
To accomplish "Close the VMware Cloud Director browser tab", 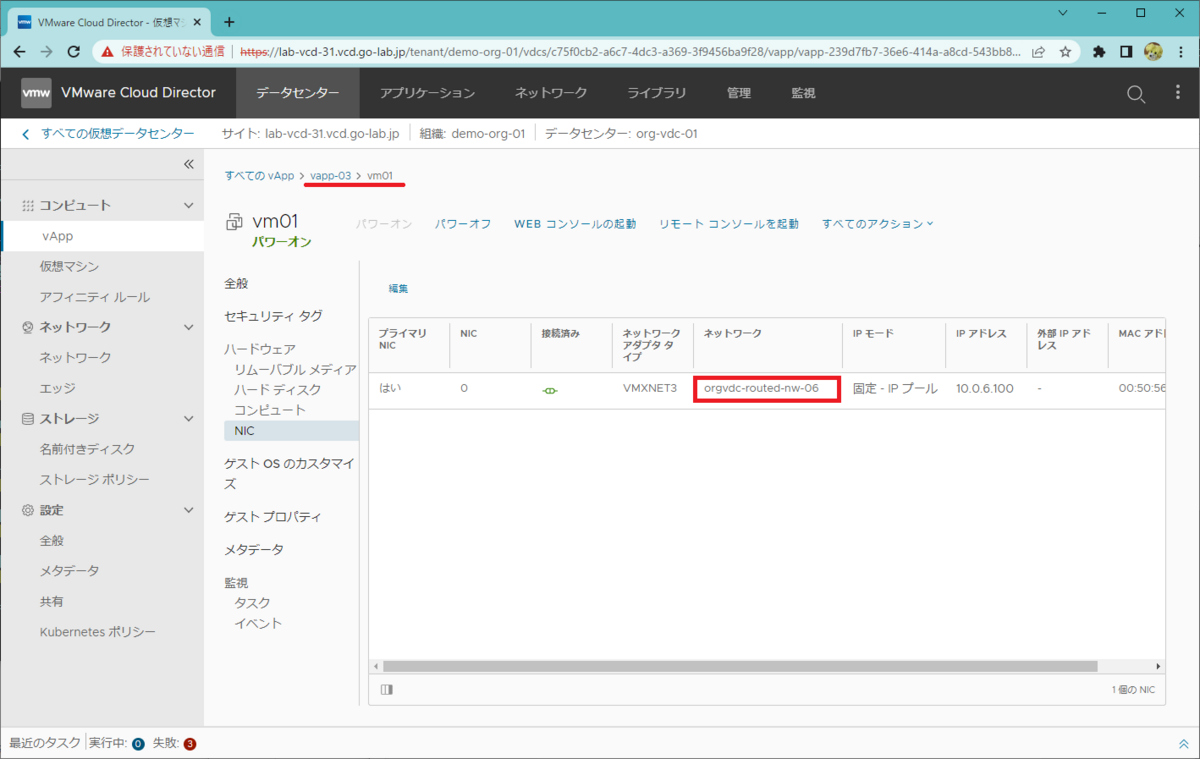I will tap(197, 21).
